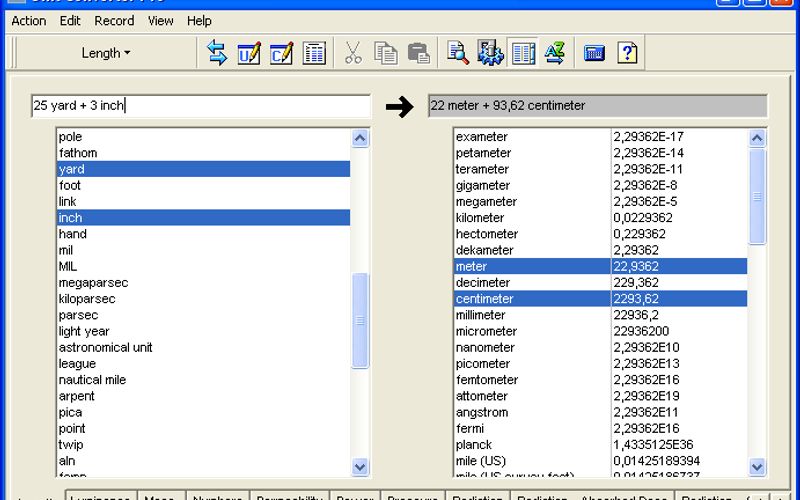Expand the Length category dropdown
Image resolution: width=800 pixels, height=500 pixels.
click(x=105, y=54)
